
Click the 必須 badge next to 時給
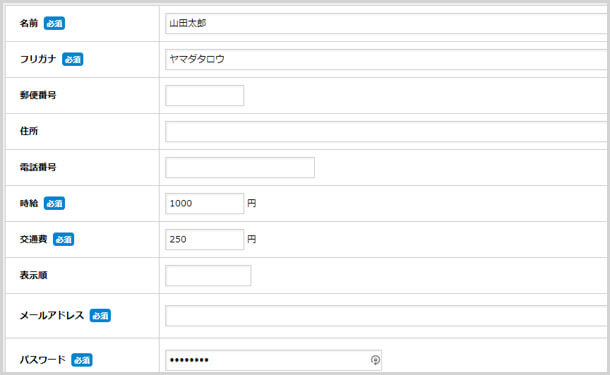[x=54, y=203]
